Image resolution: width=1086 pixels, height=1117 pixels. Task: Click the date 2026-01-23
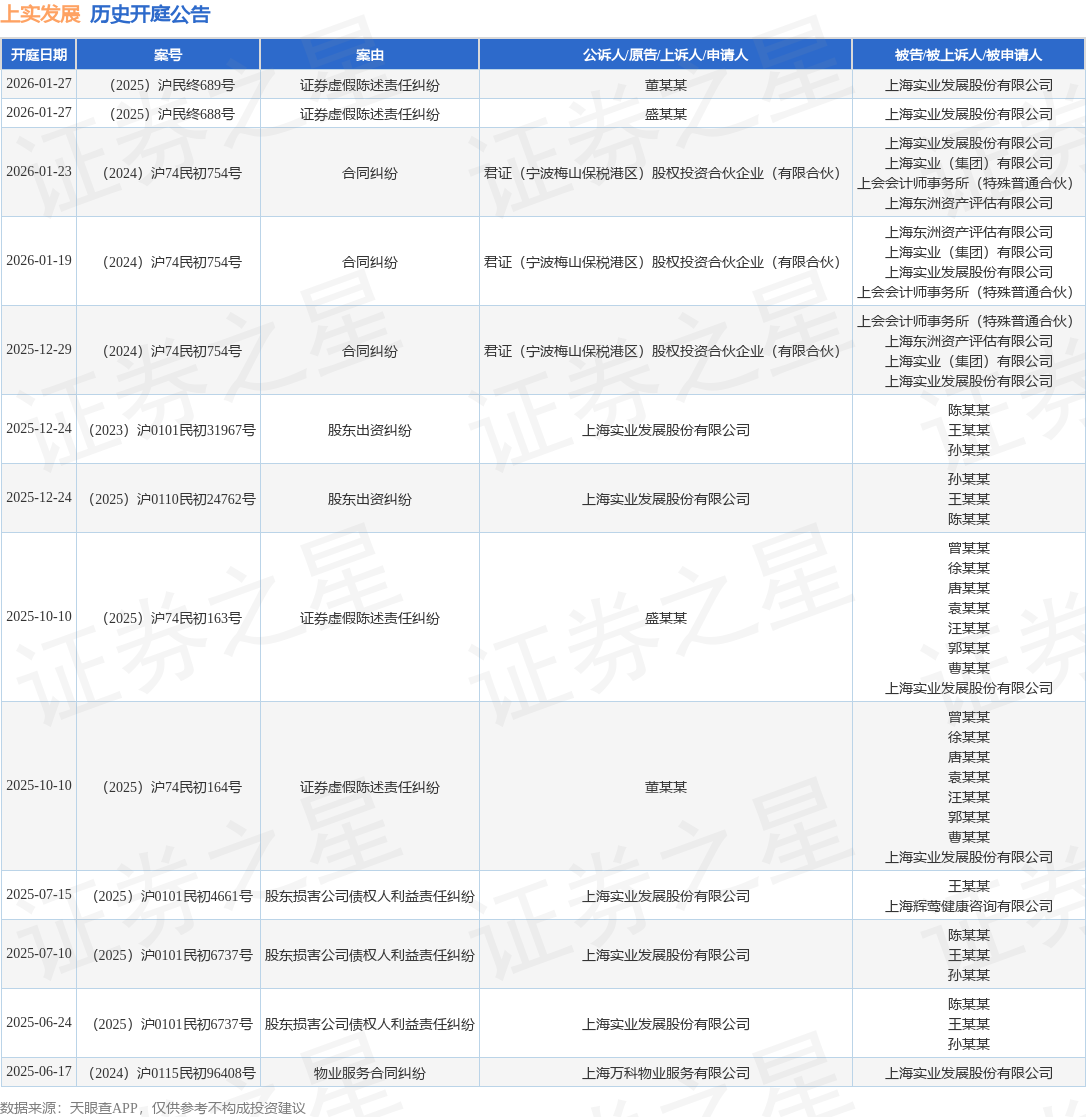coord(38,172)
